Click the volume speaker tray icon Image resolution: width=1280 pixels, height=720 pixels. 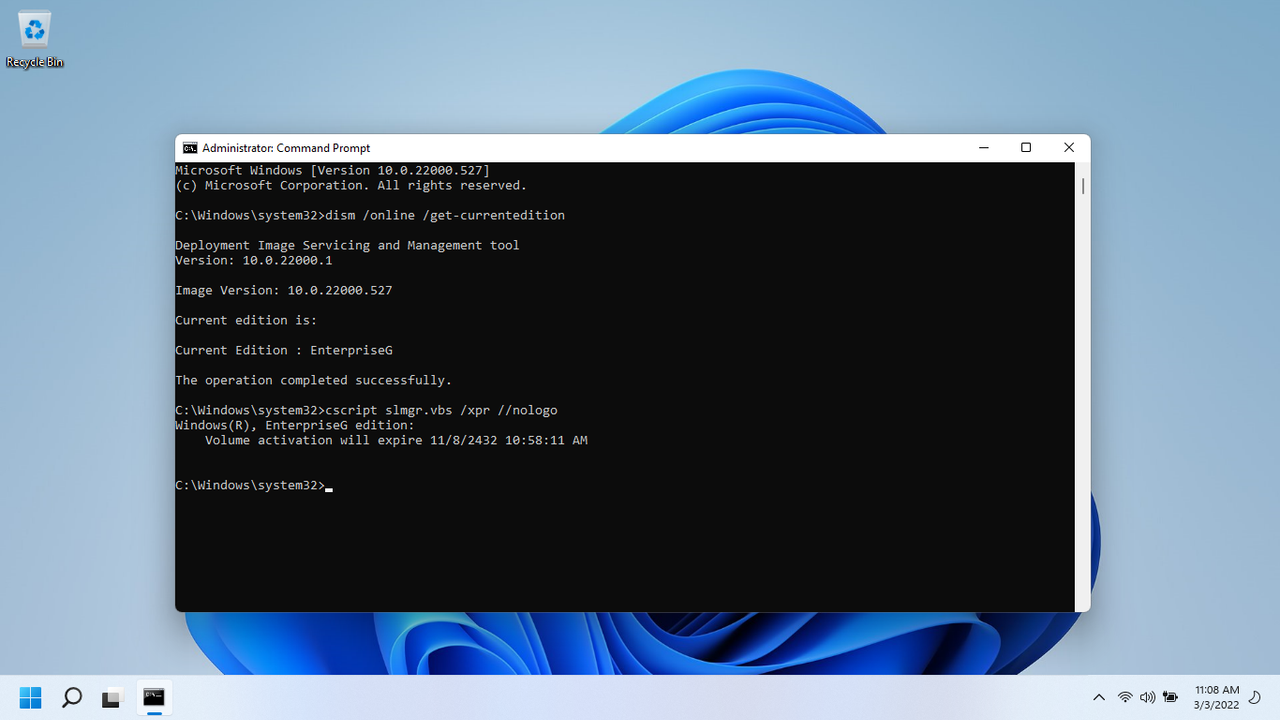click(x=1147, y=697)
